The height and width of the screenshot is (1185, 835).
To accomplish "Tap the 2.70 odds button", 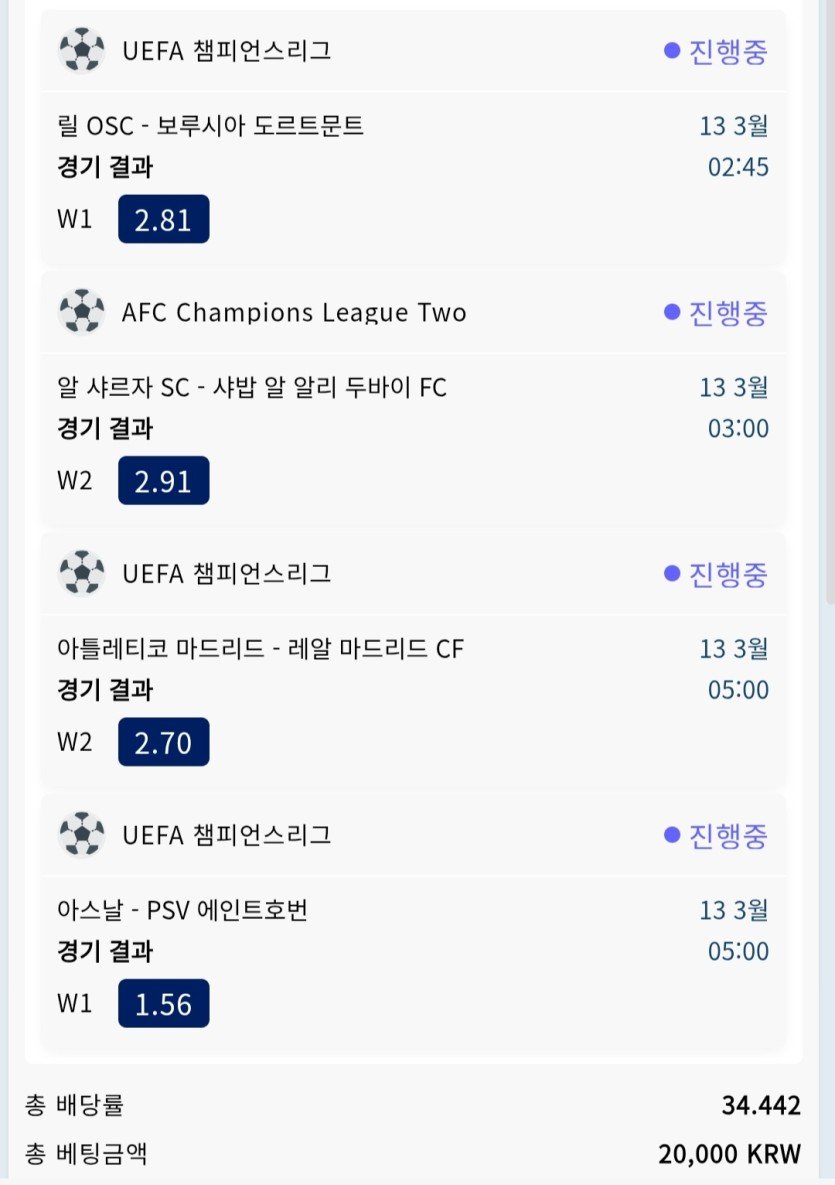I will pyautogui.click(x=163, y=742).
